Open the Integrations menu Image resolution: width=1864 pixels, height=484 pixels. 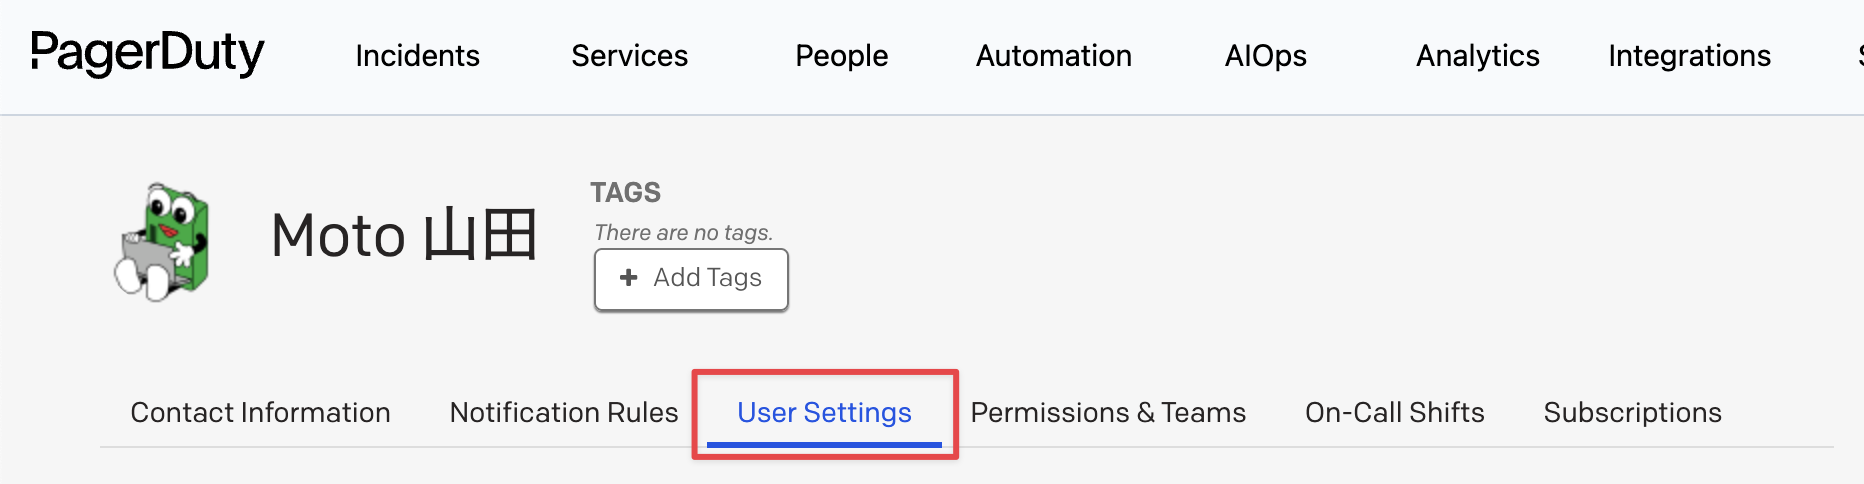click(1689, 56)
